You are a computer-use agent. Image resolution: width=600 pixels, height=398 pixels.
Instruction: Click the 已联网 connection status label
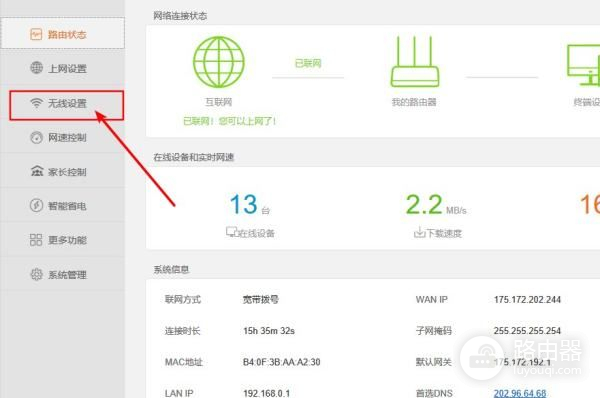click(308, 63)
